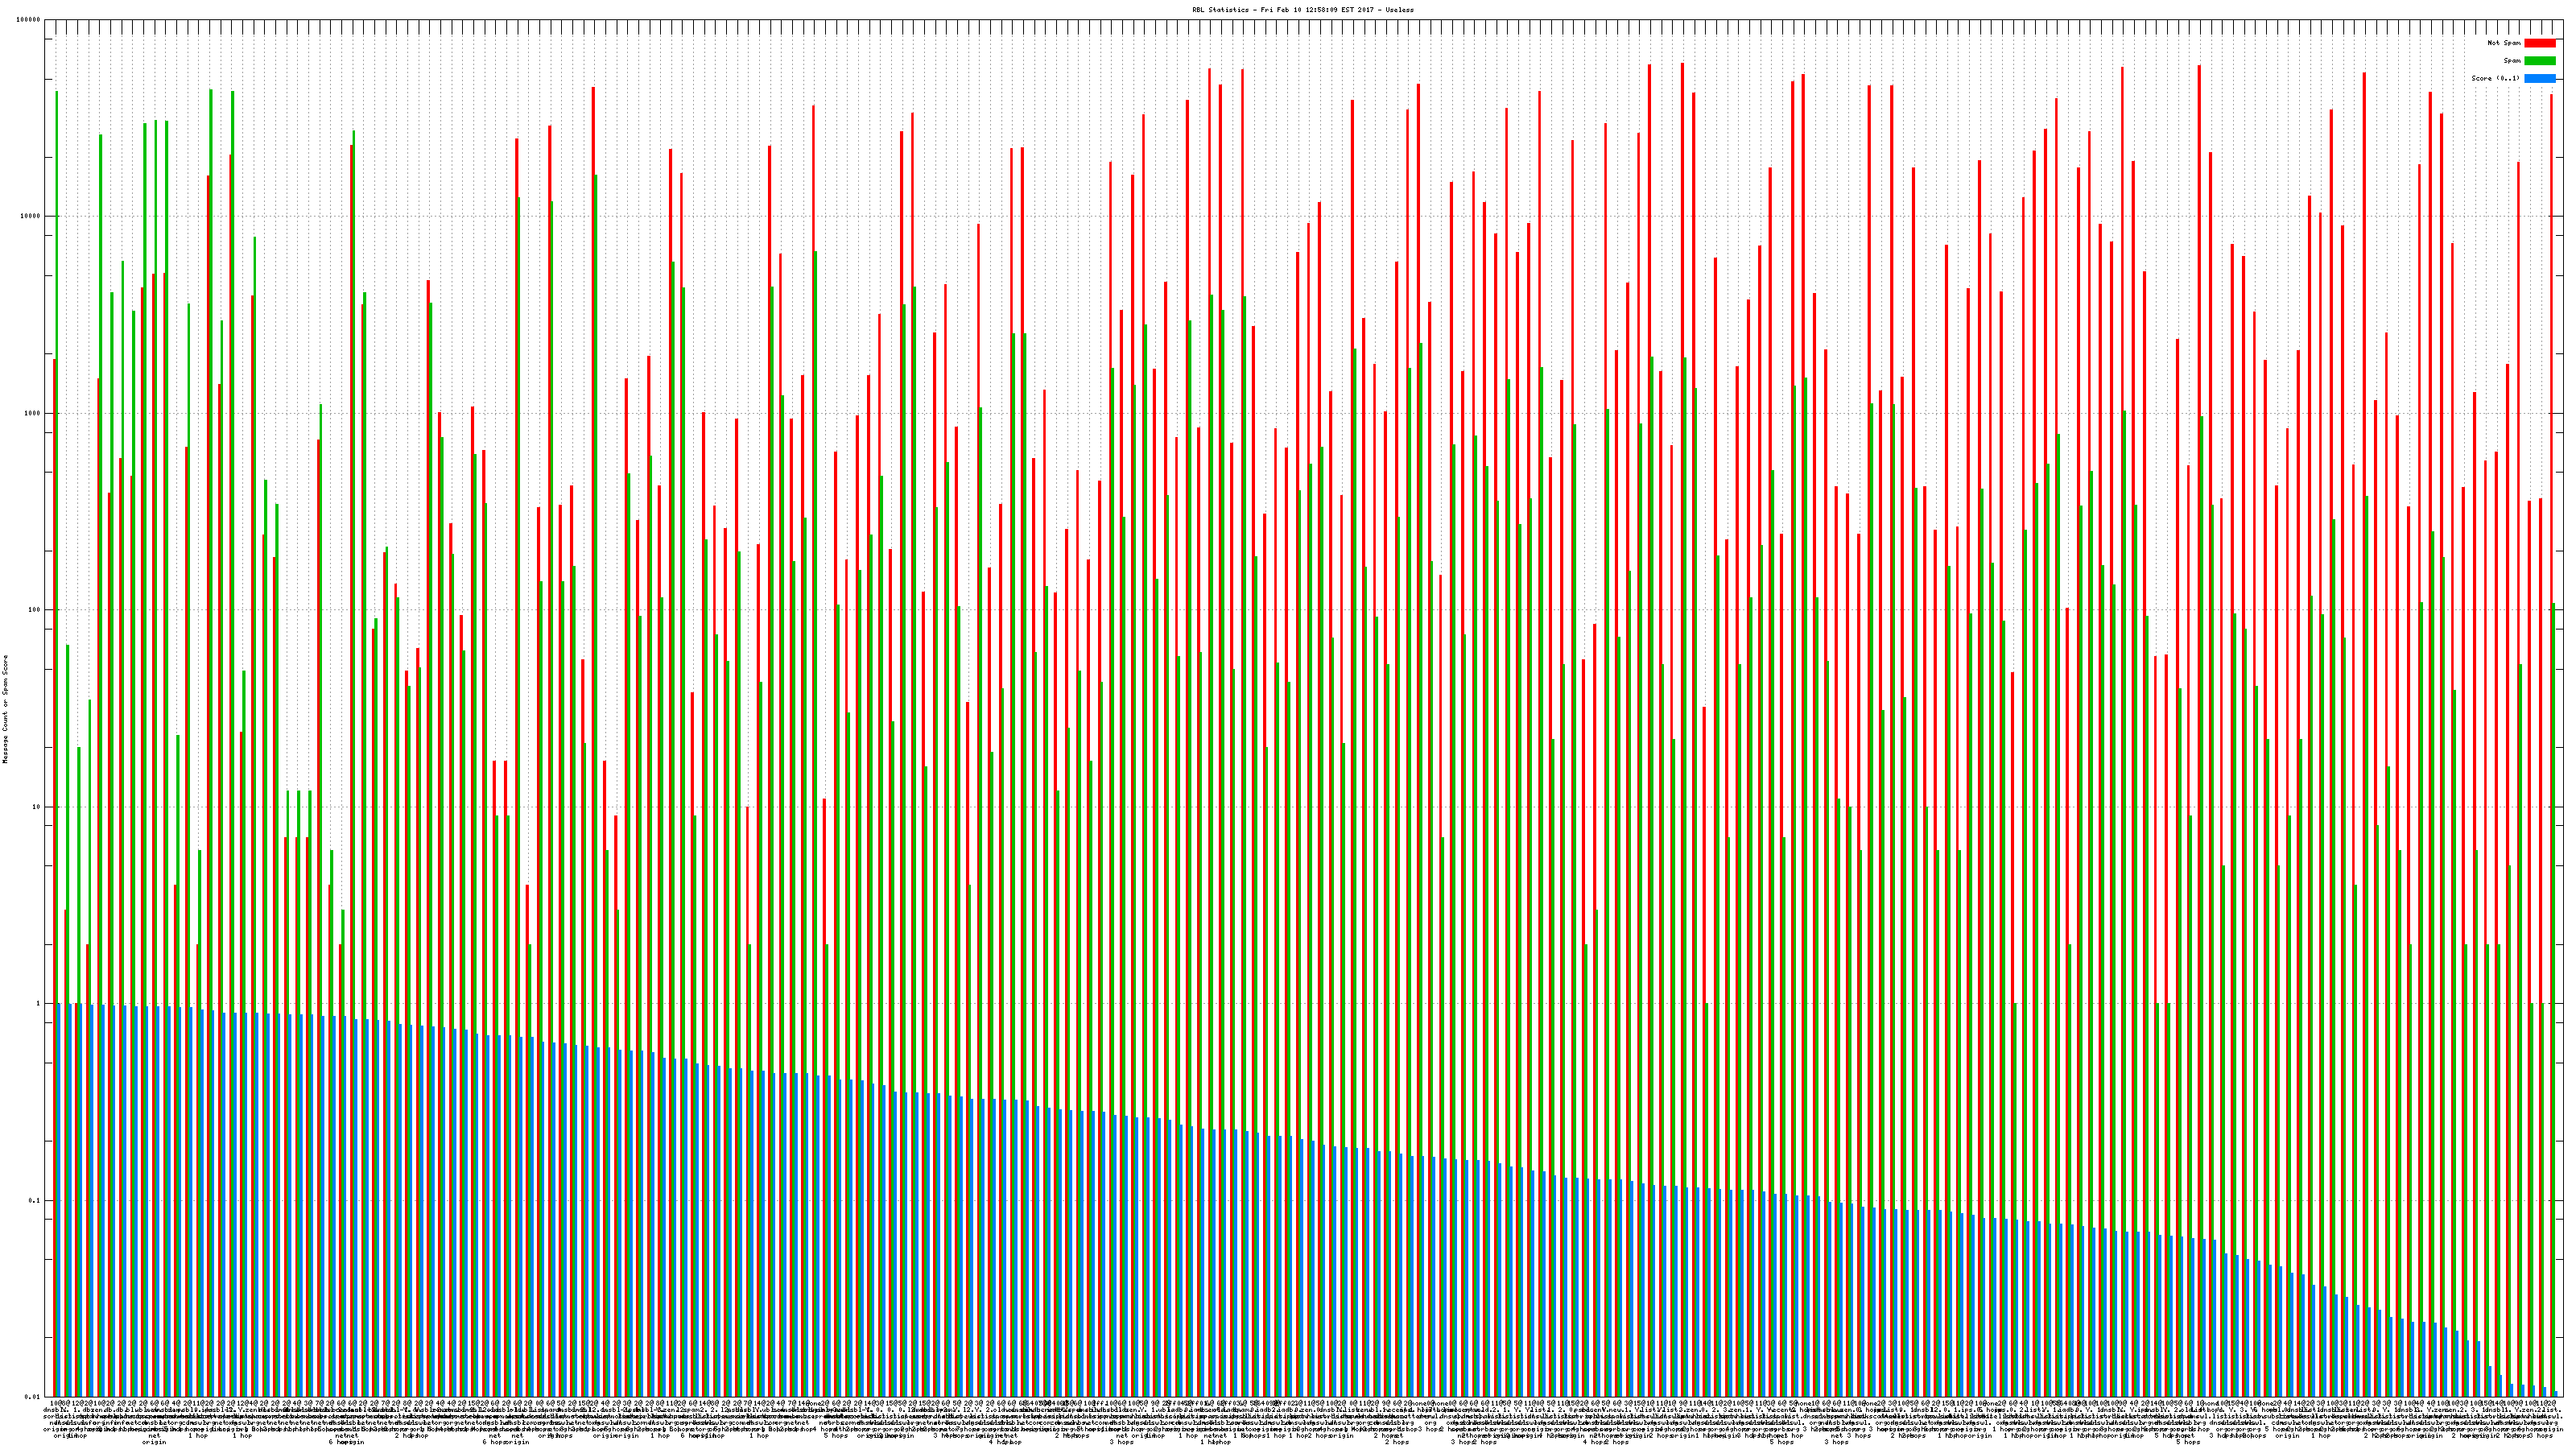
Task: Click the 100000 y-axis tick label
Action: (29, 20)
